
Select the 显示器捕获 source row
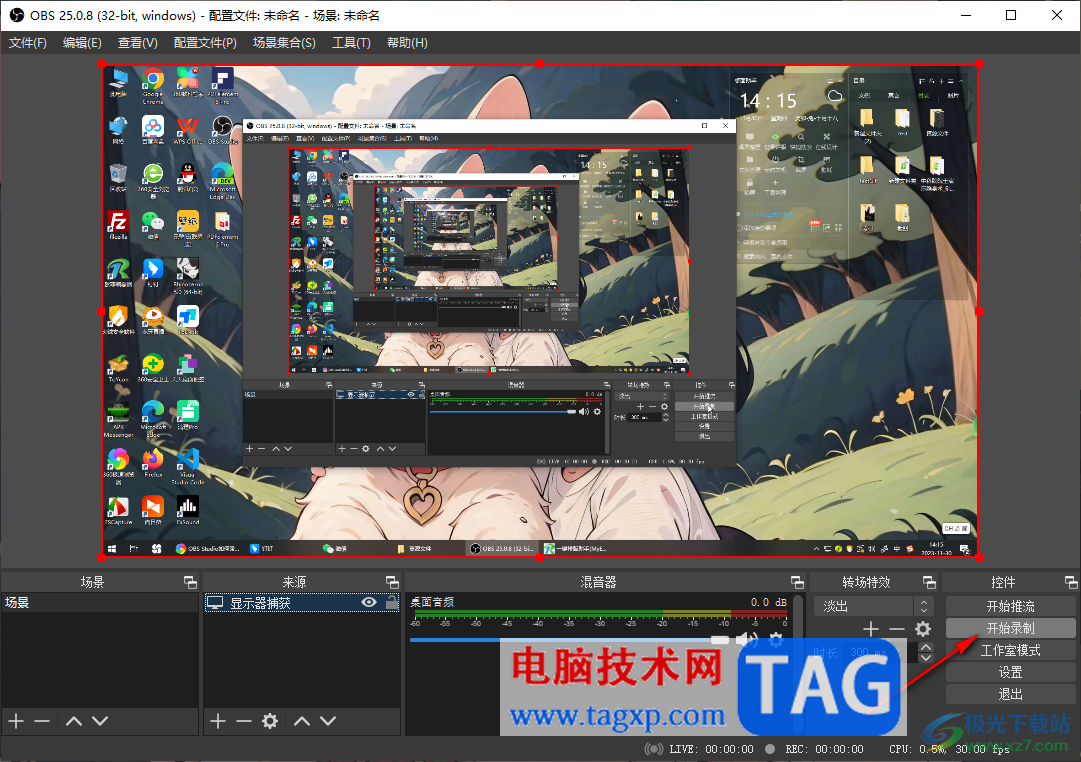coord(301,603)
